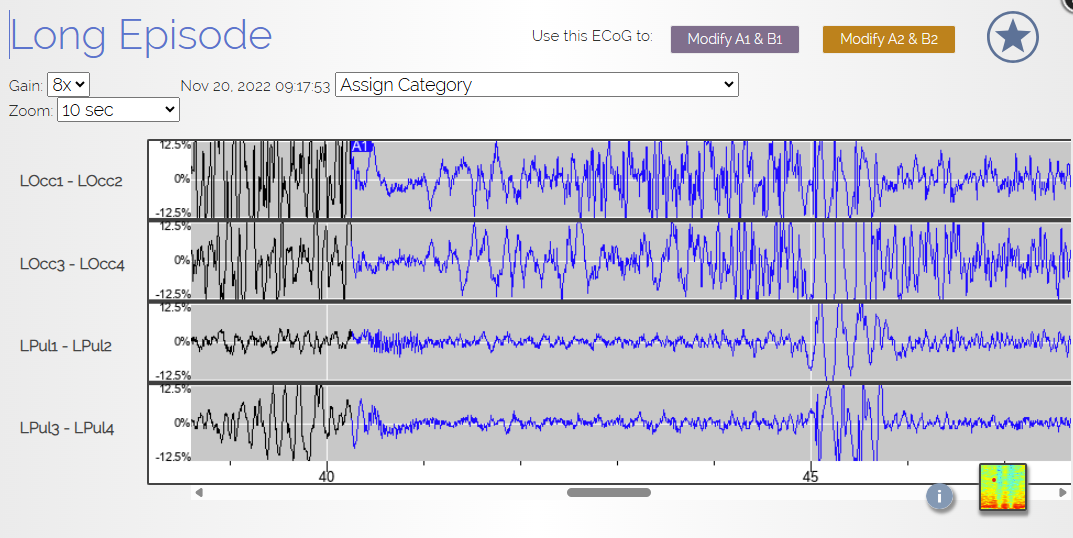Click the Long Episode title text
Screen dimensions: 1073x538
click(141, 36)
